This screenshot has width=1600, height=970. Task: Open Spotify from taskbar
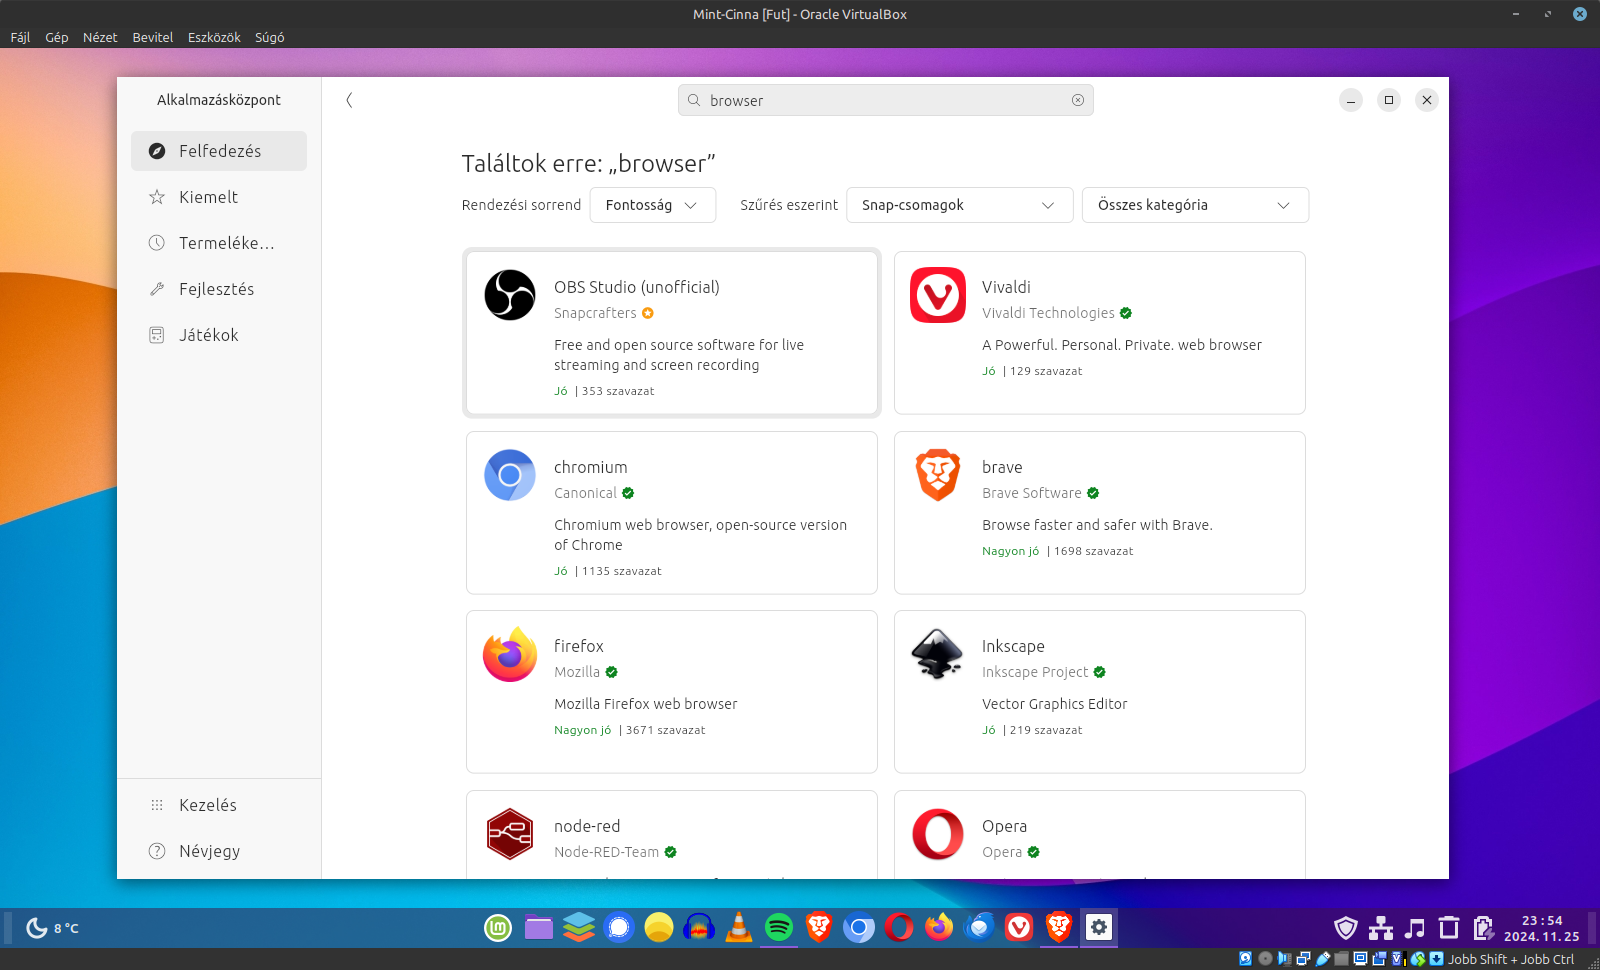pyautogui.click(x=779, y=928)
